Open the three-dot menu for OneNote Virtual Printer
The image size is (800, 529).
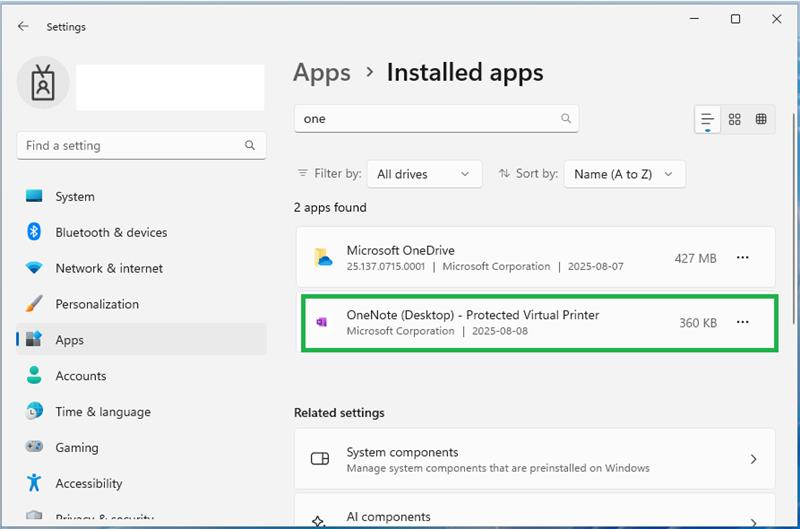742,322
